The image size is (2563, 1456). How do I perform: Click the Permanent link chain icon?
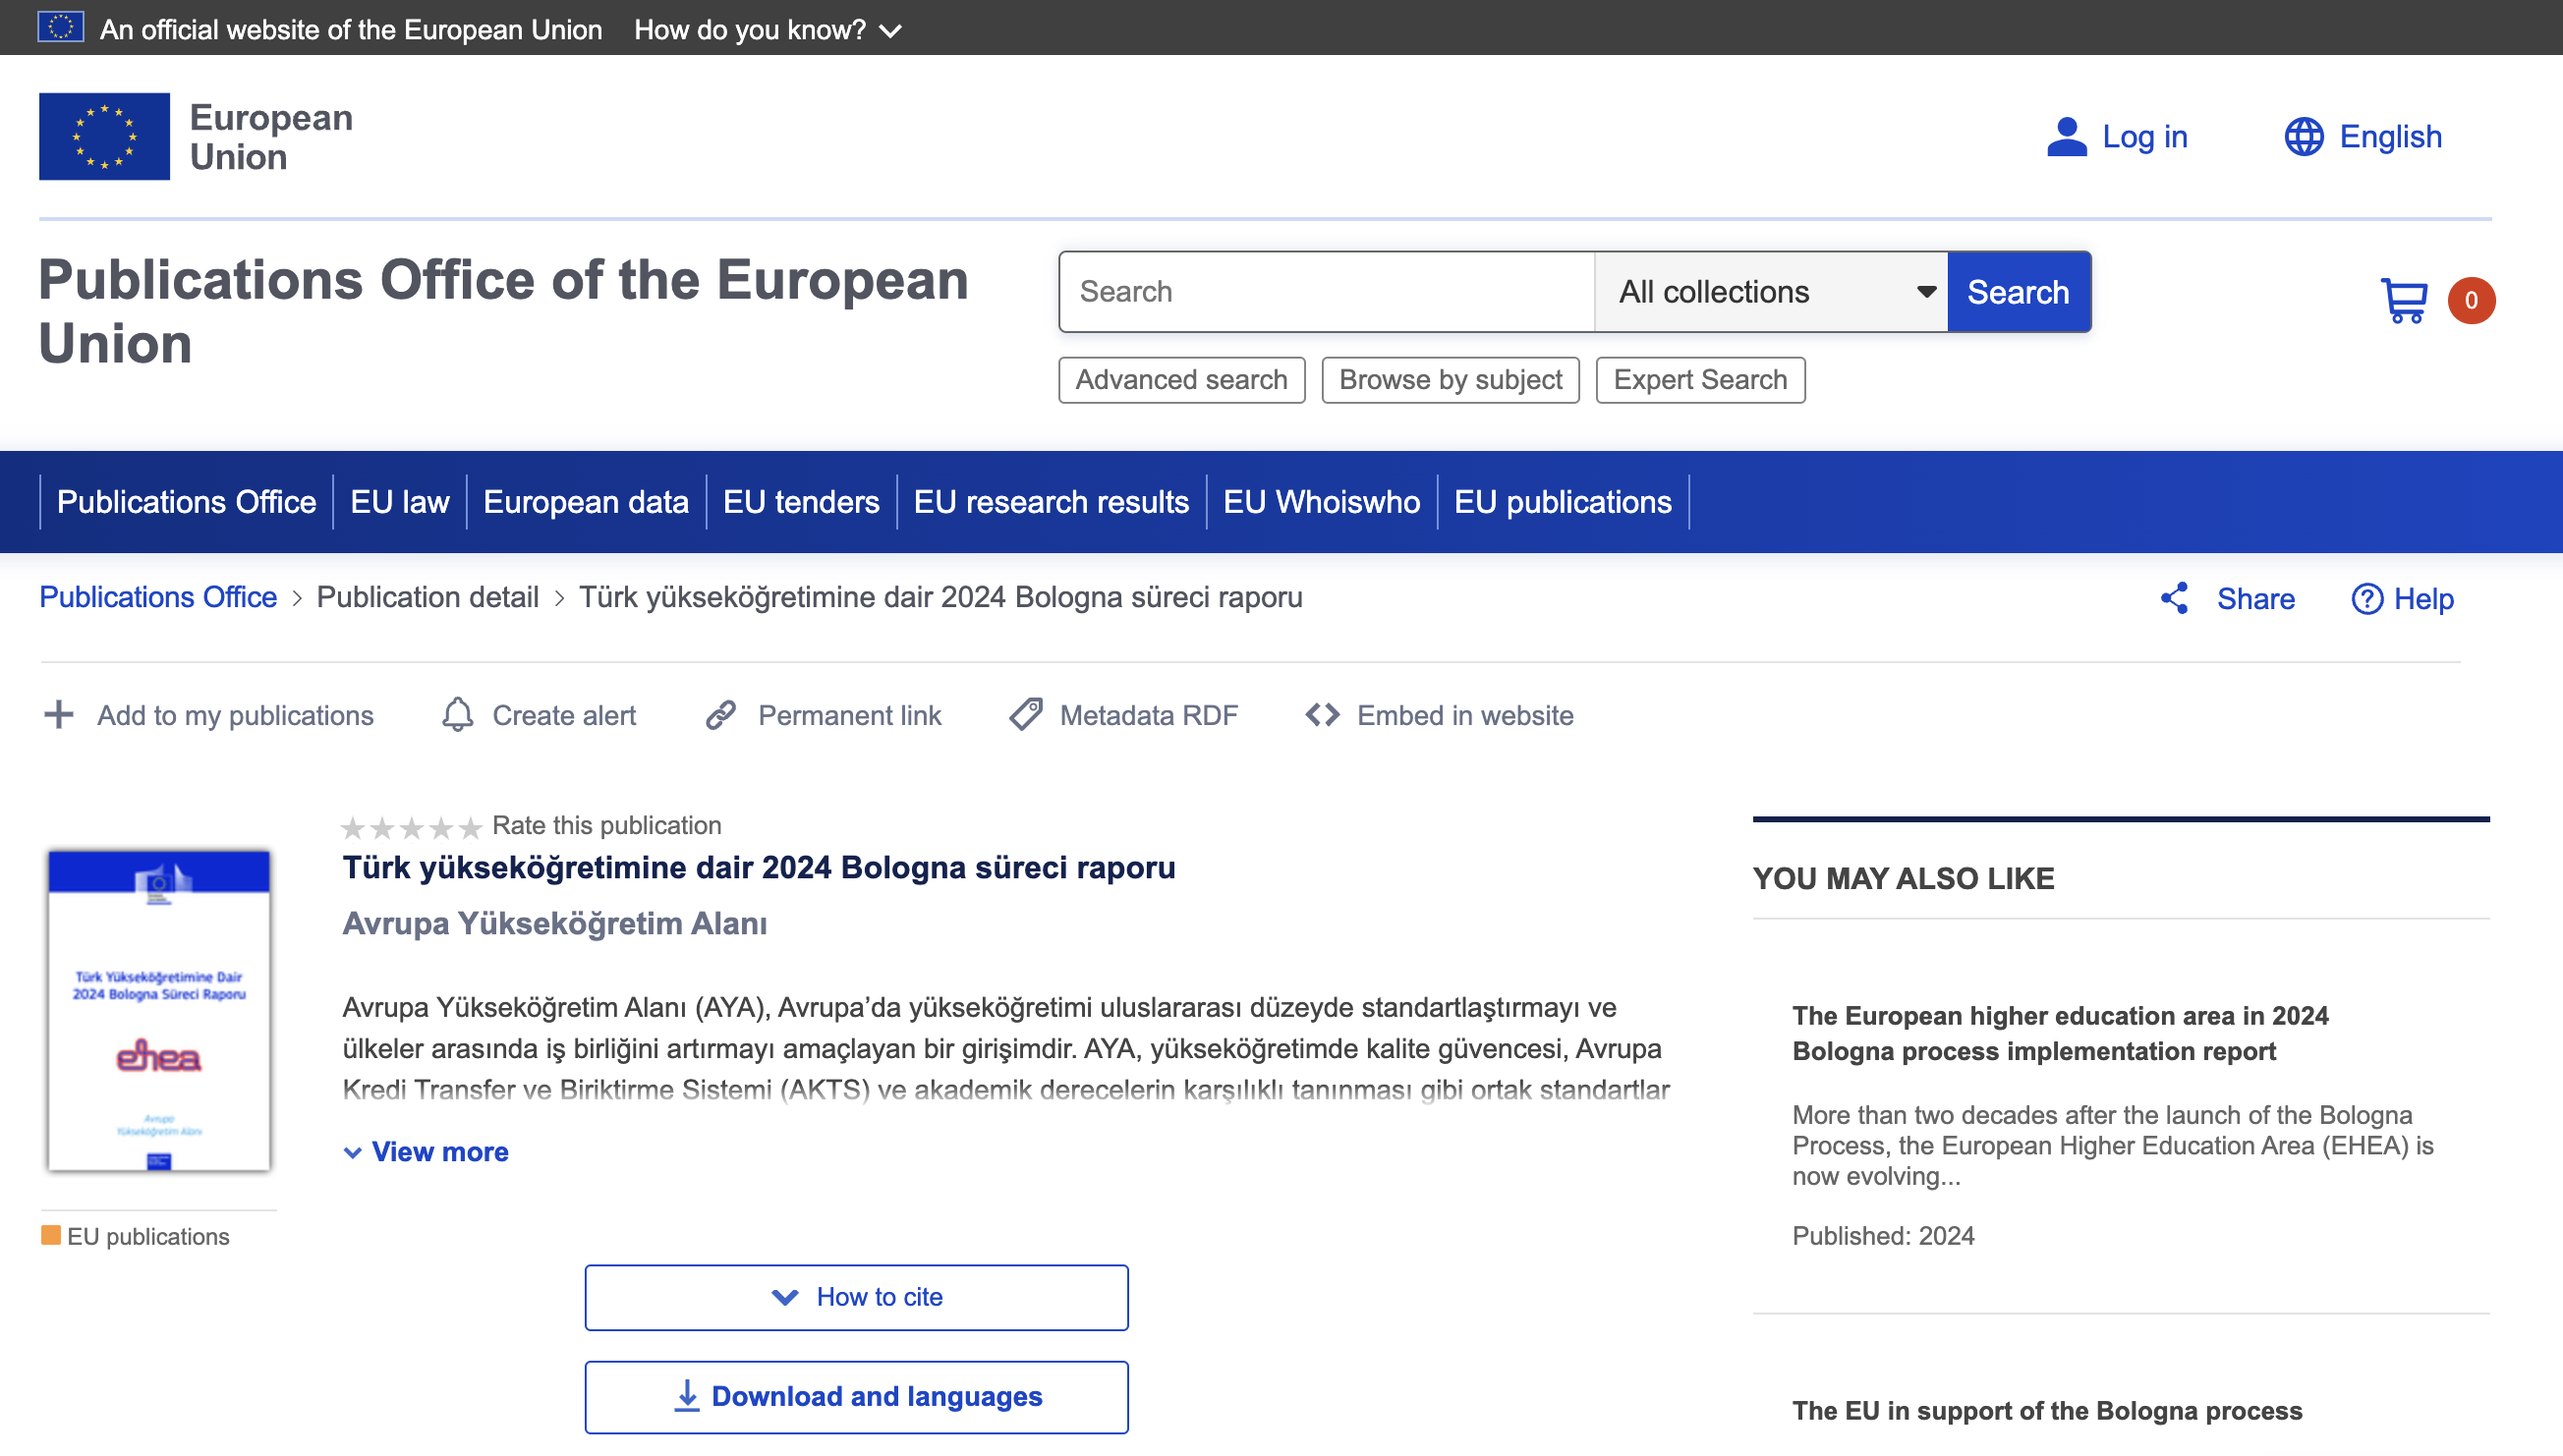click(721, 715)
